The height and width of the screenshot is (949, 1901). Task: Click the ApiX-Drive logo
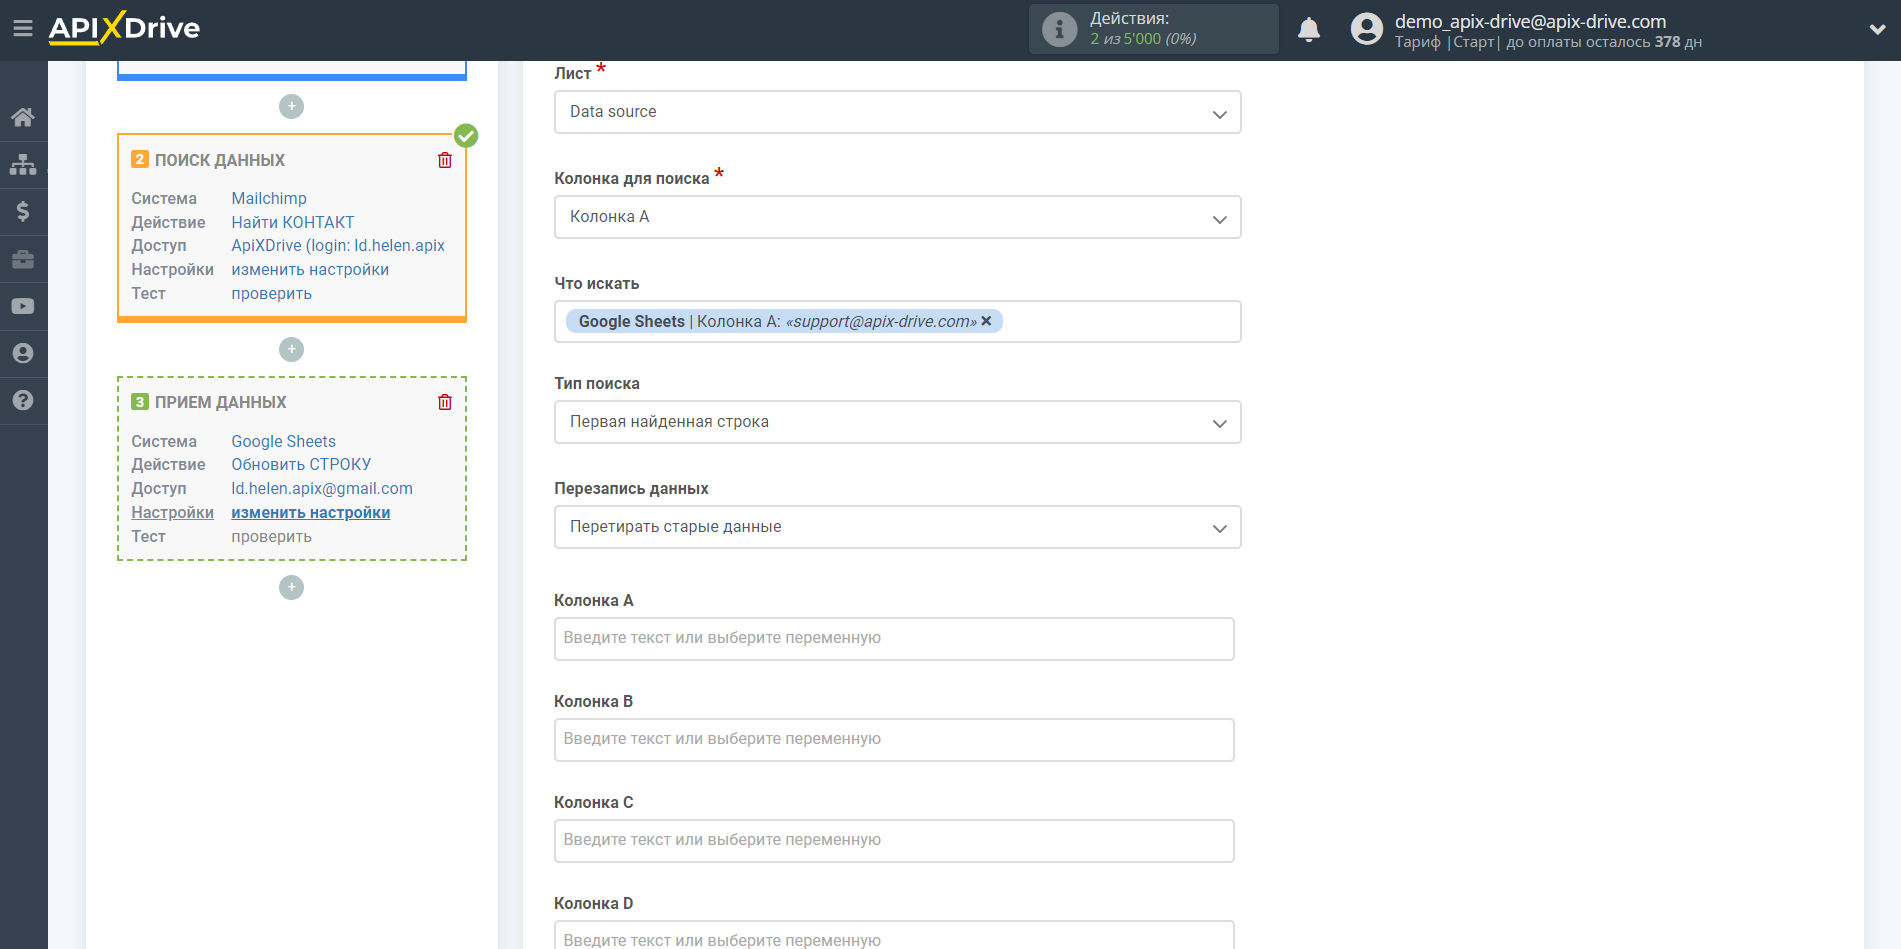(x=124, y=28)
